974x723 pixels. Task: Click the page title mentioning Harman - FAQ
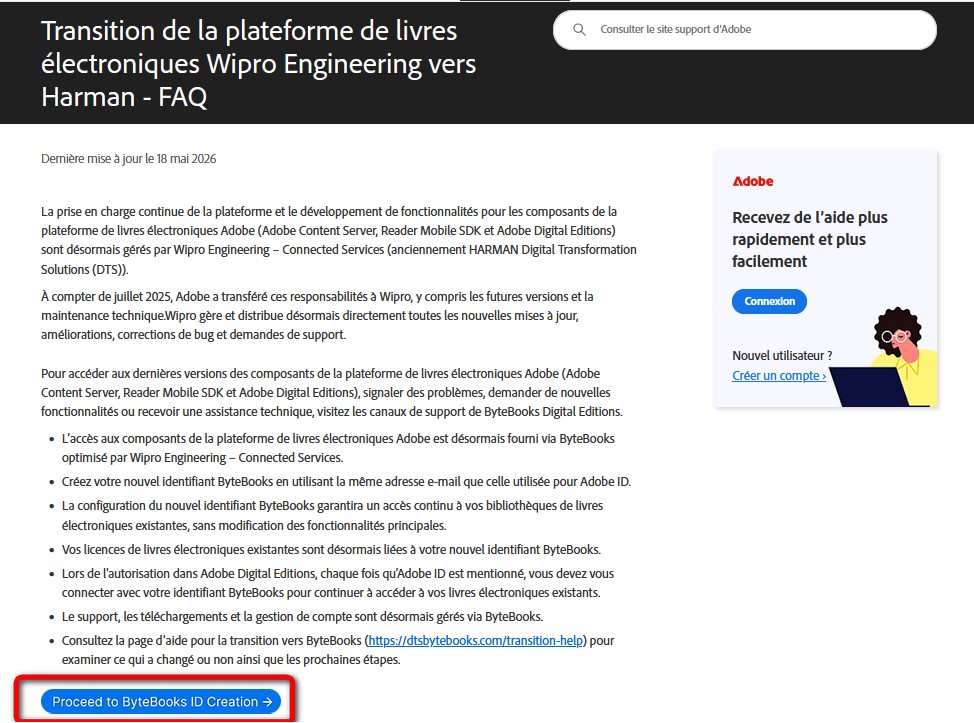(258, 64)
